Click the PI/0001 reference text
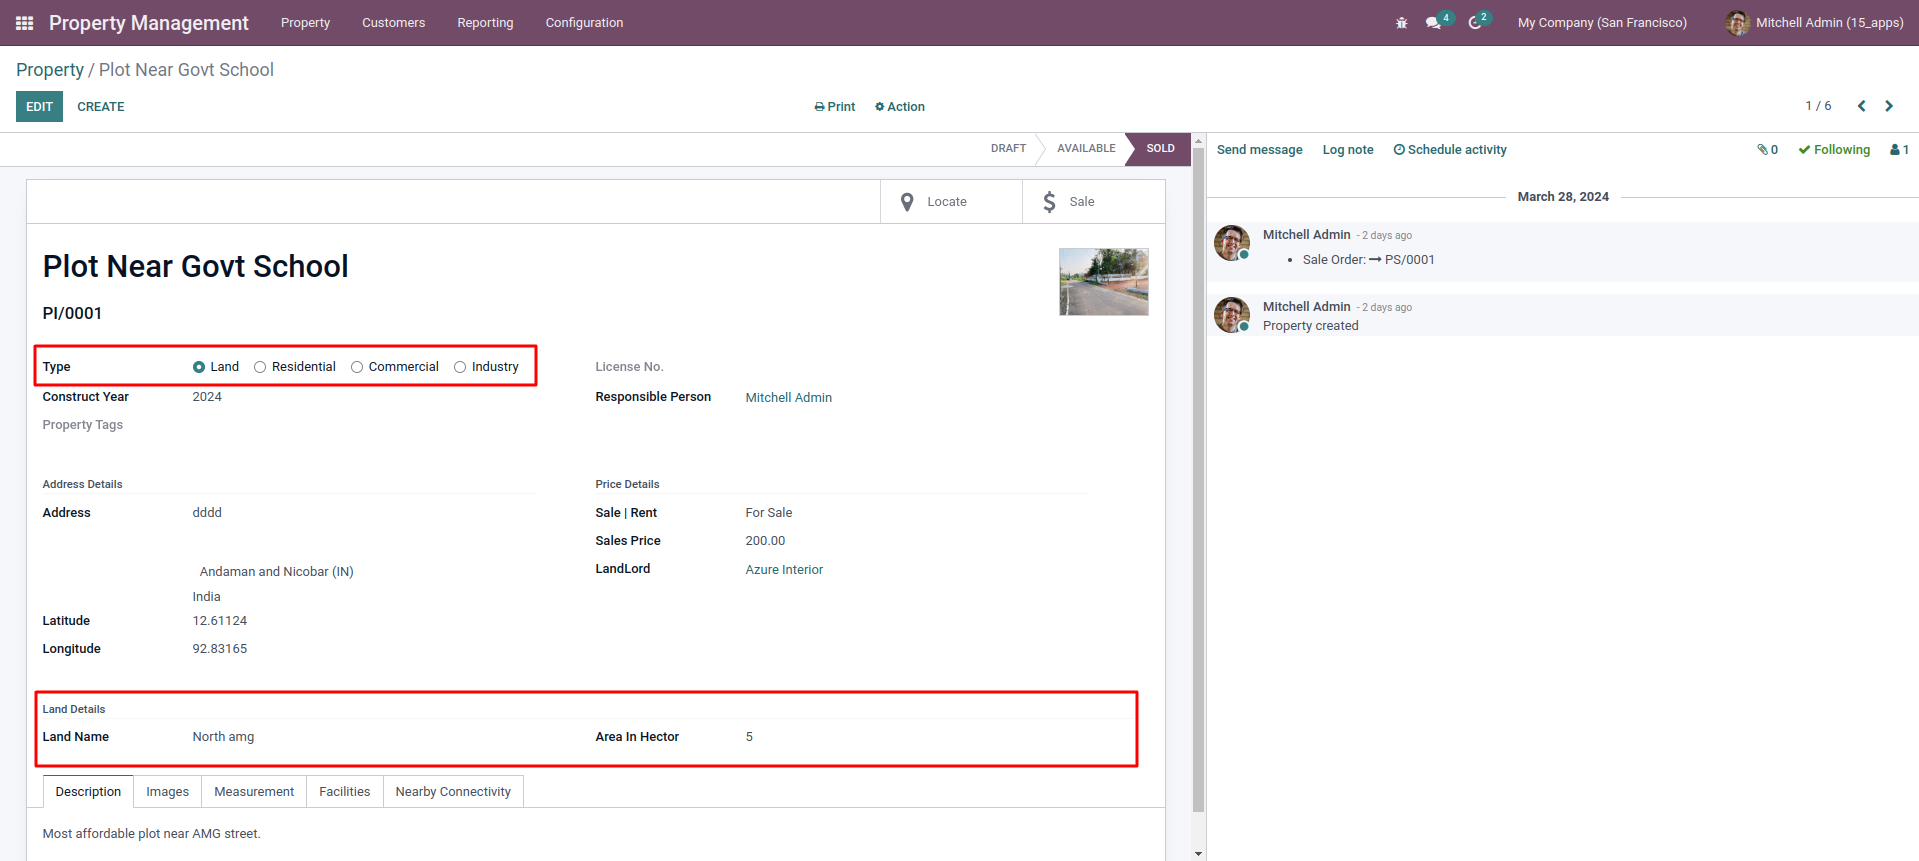 tap(72, 314)
